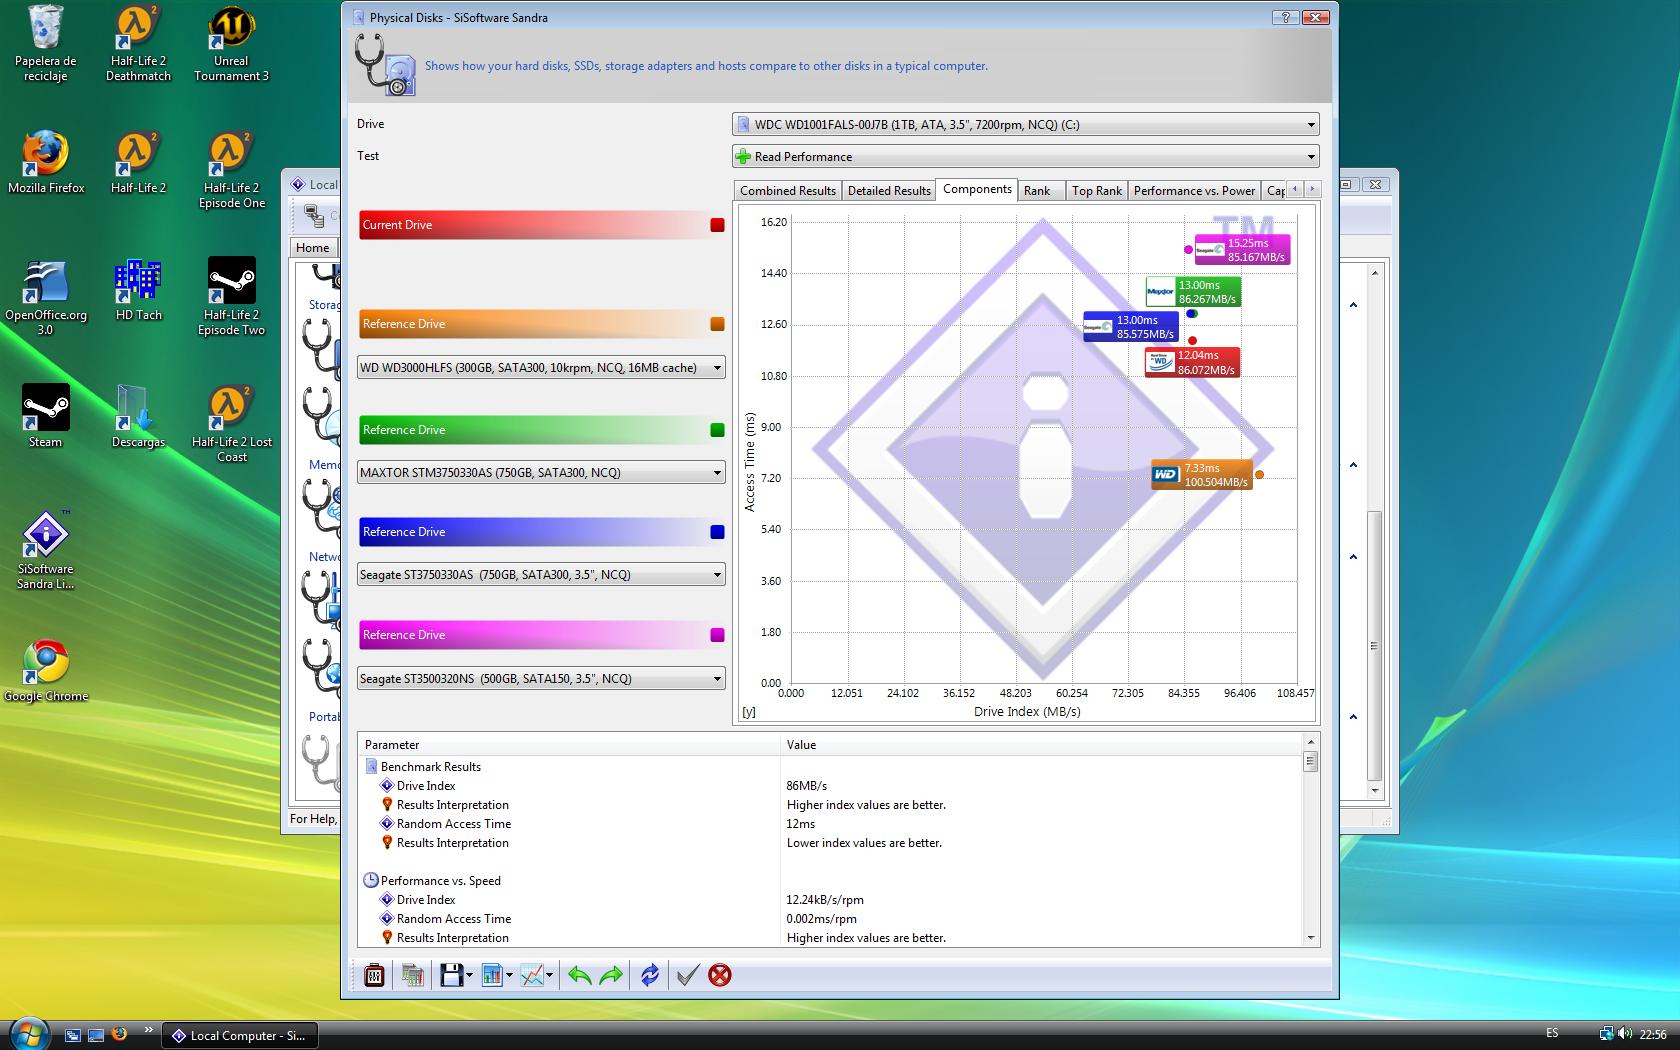Confirm with the grey checkmark icon
1680x1050 pixels.
687,975
